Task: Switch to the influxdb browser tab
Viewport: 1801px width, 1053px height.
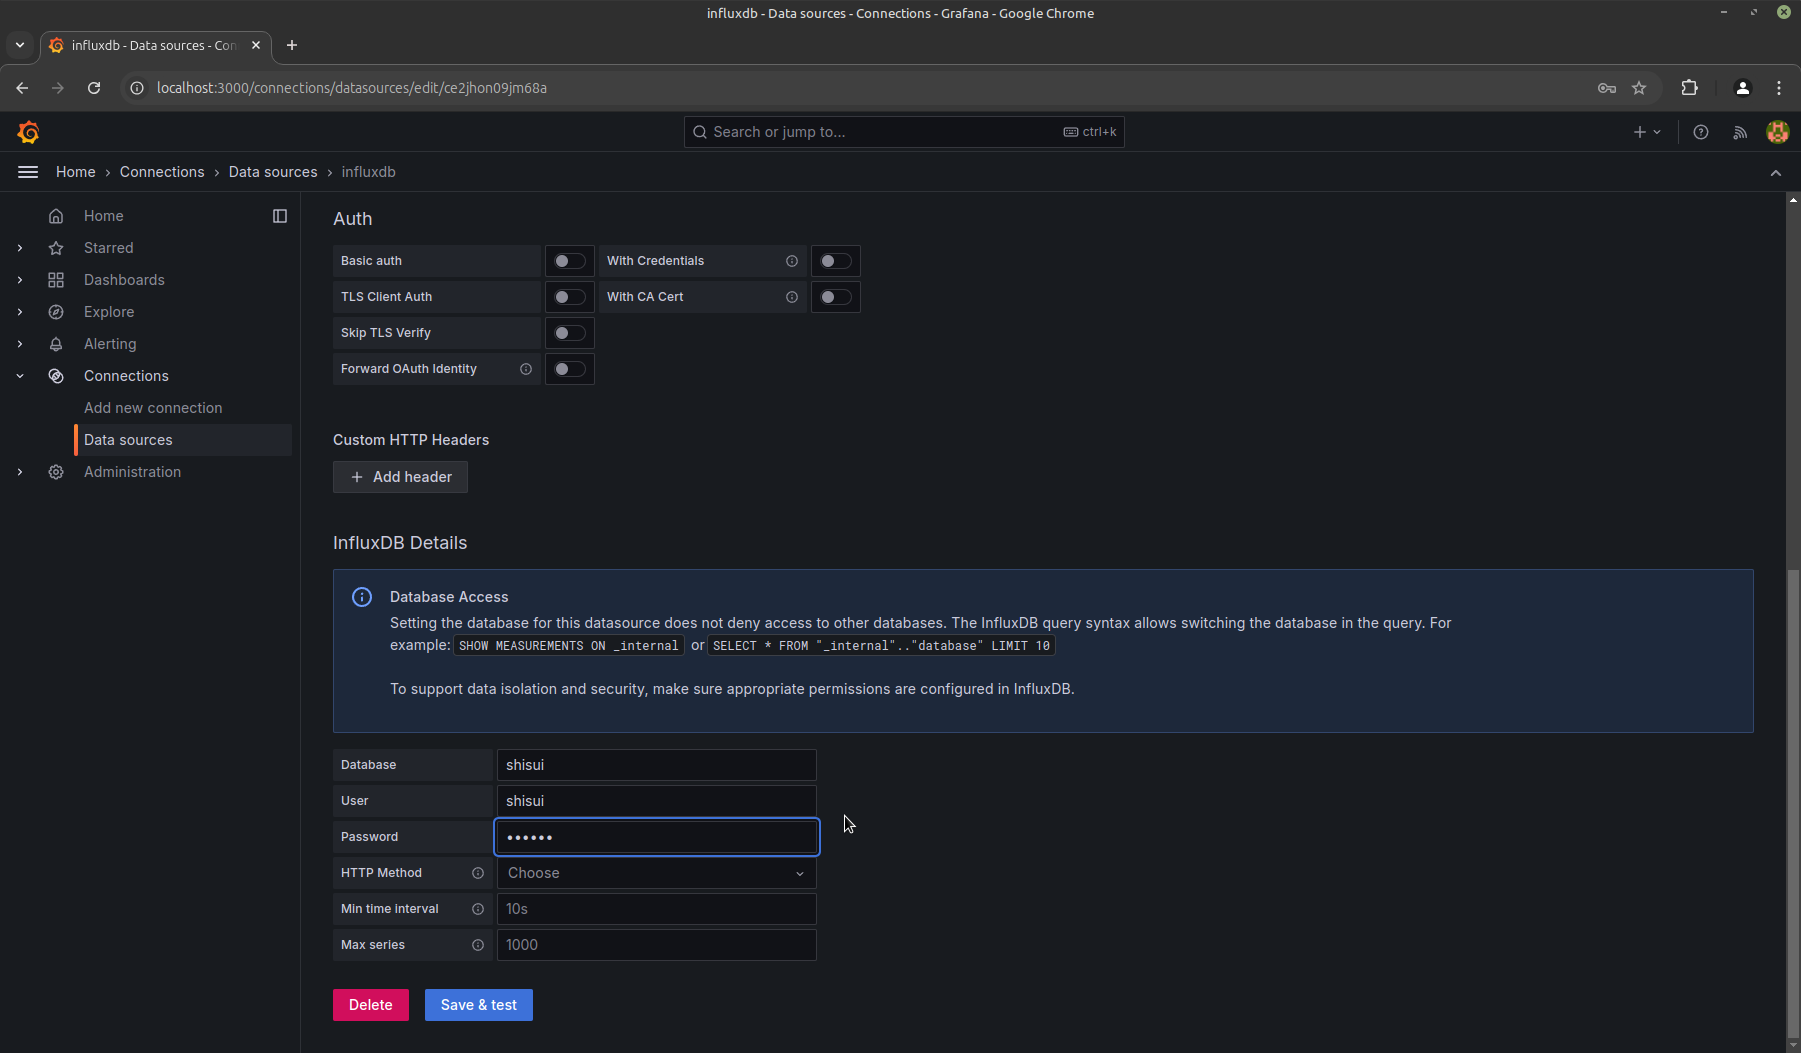Action: pos(155,45)
